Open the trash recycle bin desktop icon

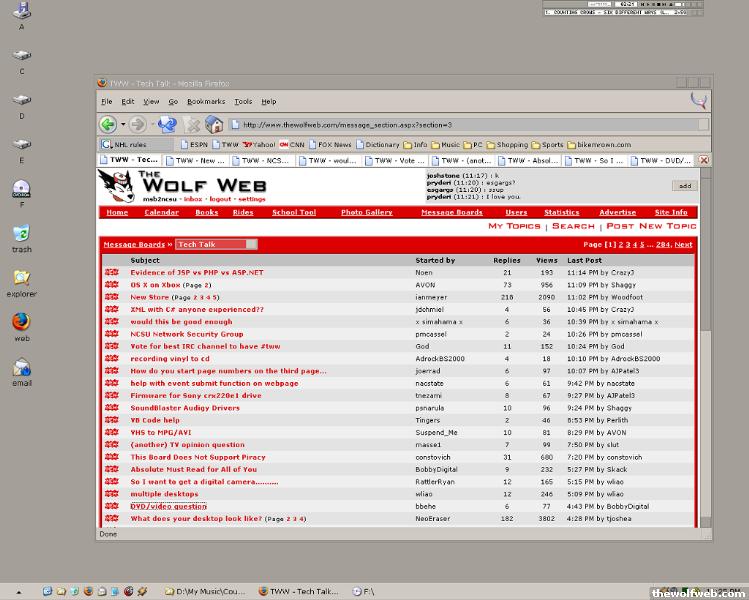21,235
